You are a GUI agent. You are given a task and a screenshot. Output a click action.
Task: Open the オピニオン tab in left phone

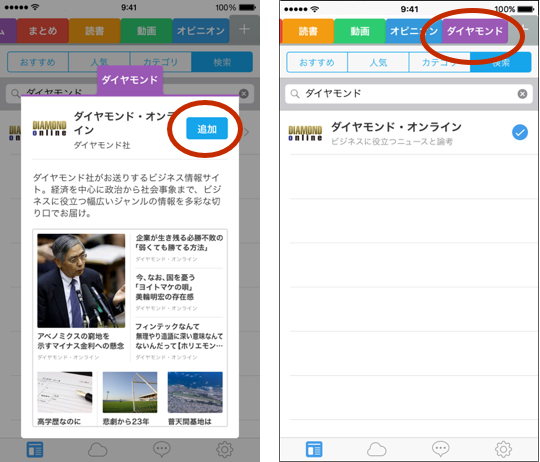click(x=200, y=31)
